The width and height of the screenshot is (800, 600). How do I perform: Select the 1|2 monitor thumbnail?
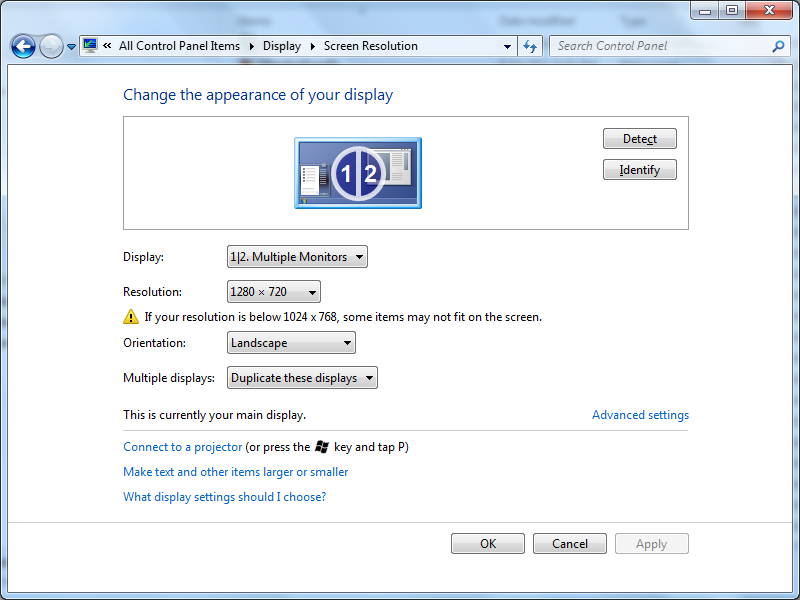point(358,173)
